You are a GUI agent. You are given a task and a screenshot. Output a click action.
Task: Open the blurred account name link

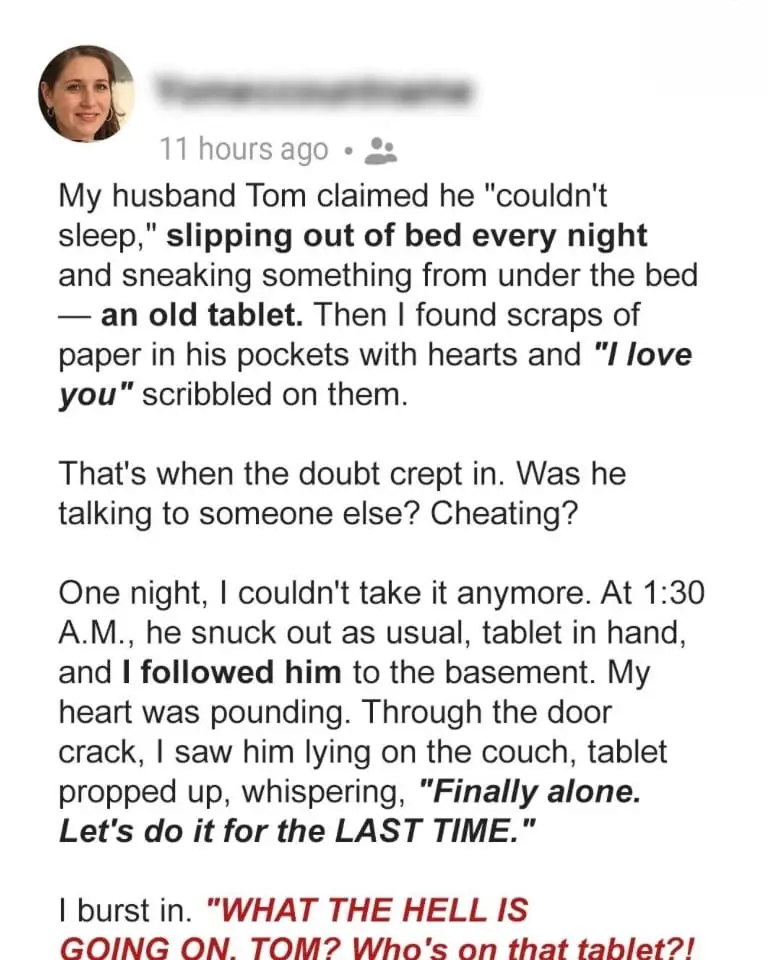tap(312, 92)
